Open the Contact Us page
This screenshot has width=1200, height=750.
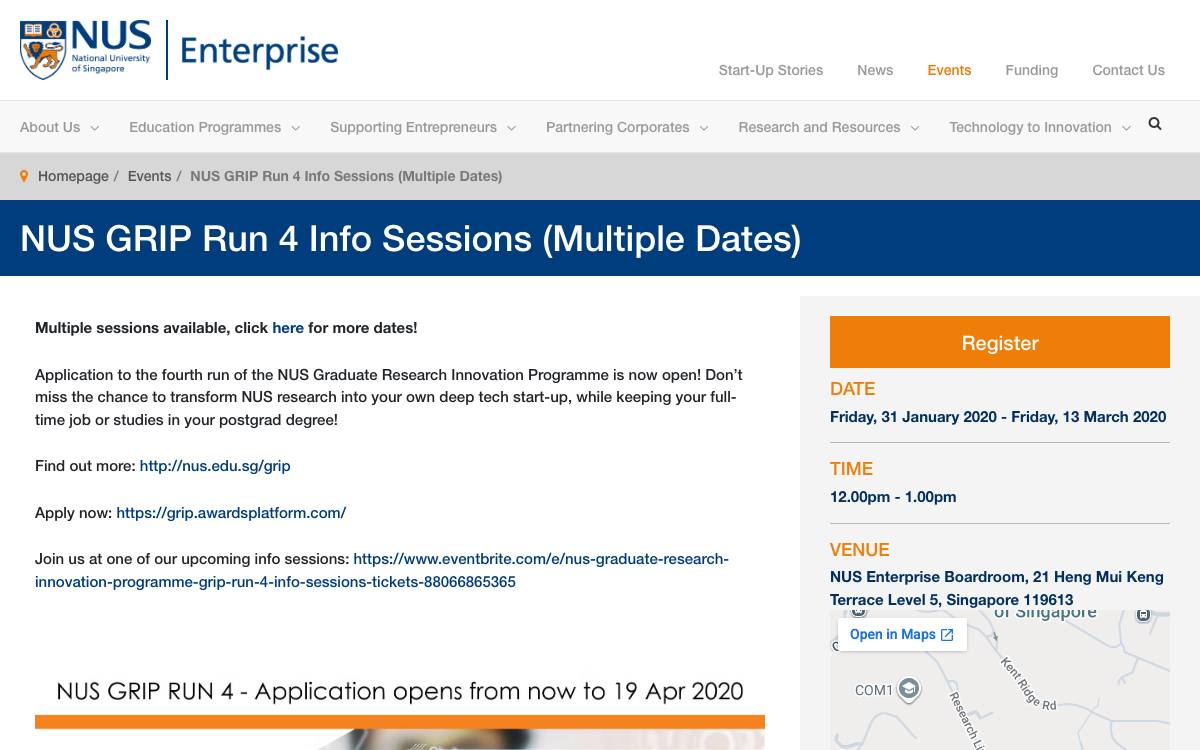[x=1128, y=70]
